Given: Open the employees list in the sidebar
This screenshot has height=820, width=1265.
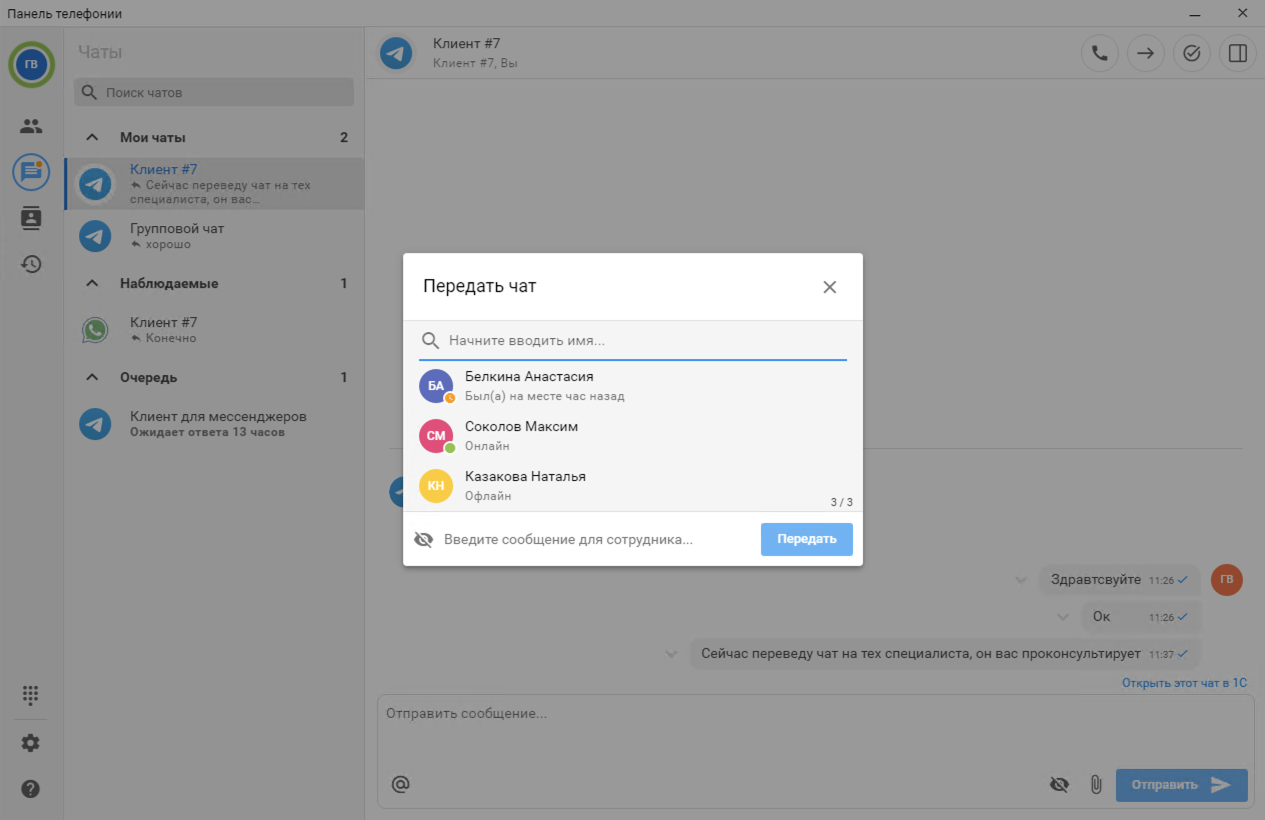Looking at the screenshot, I should [x=31, y=126].
